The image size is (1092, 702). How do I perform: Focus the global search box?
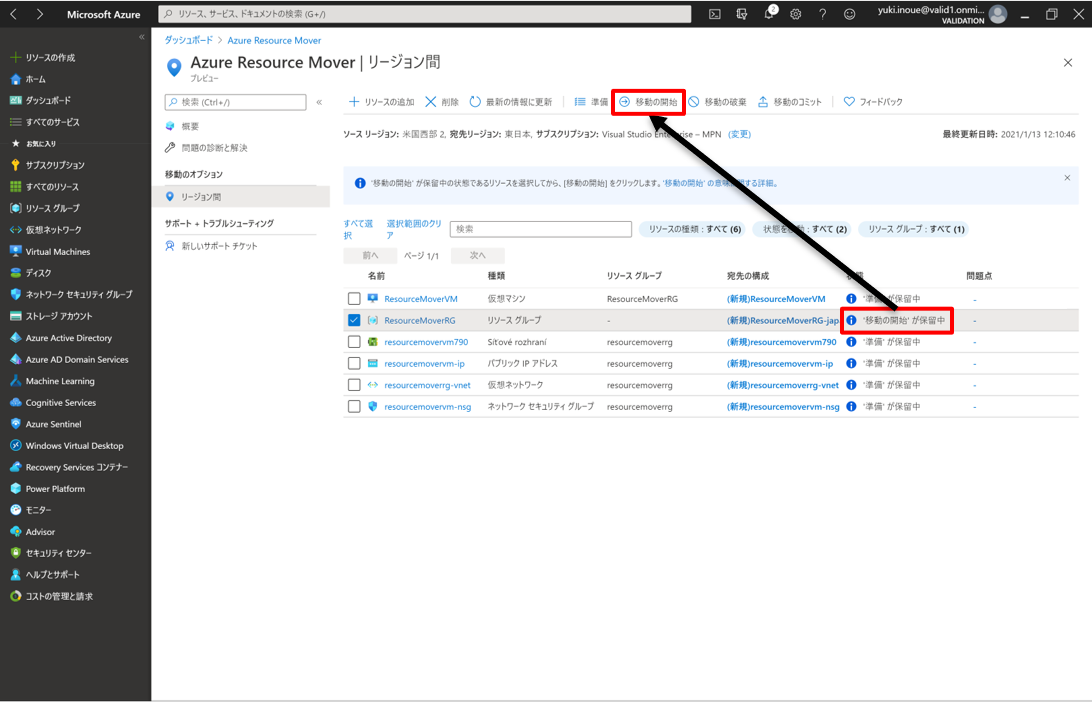tap(425, 14)
